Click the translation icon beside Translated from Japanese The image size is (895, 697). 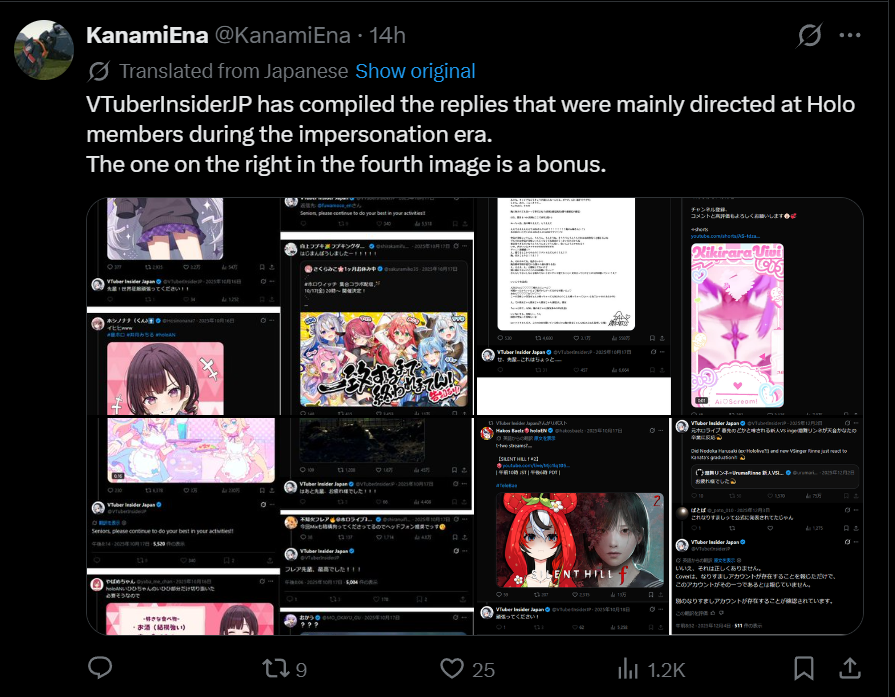point(99,71)
